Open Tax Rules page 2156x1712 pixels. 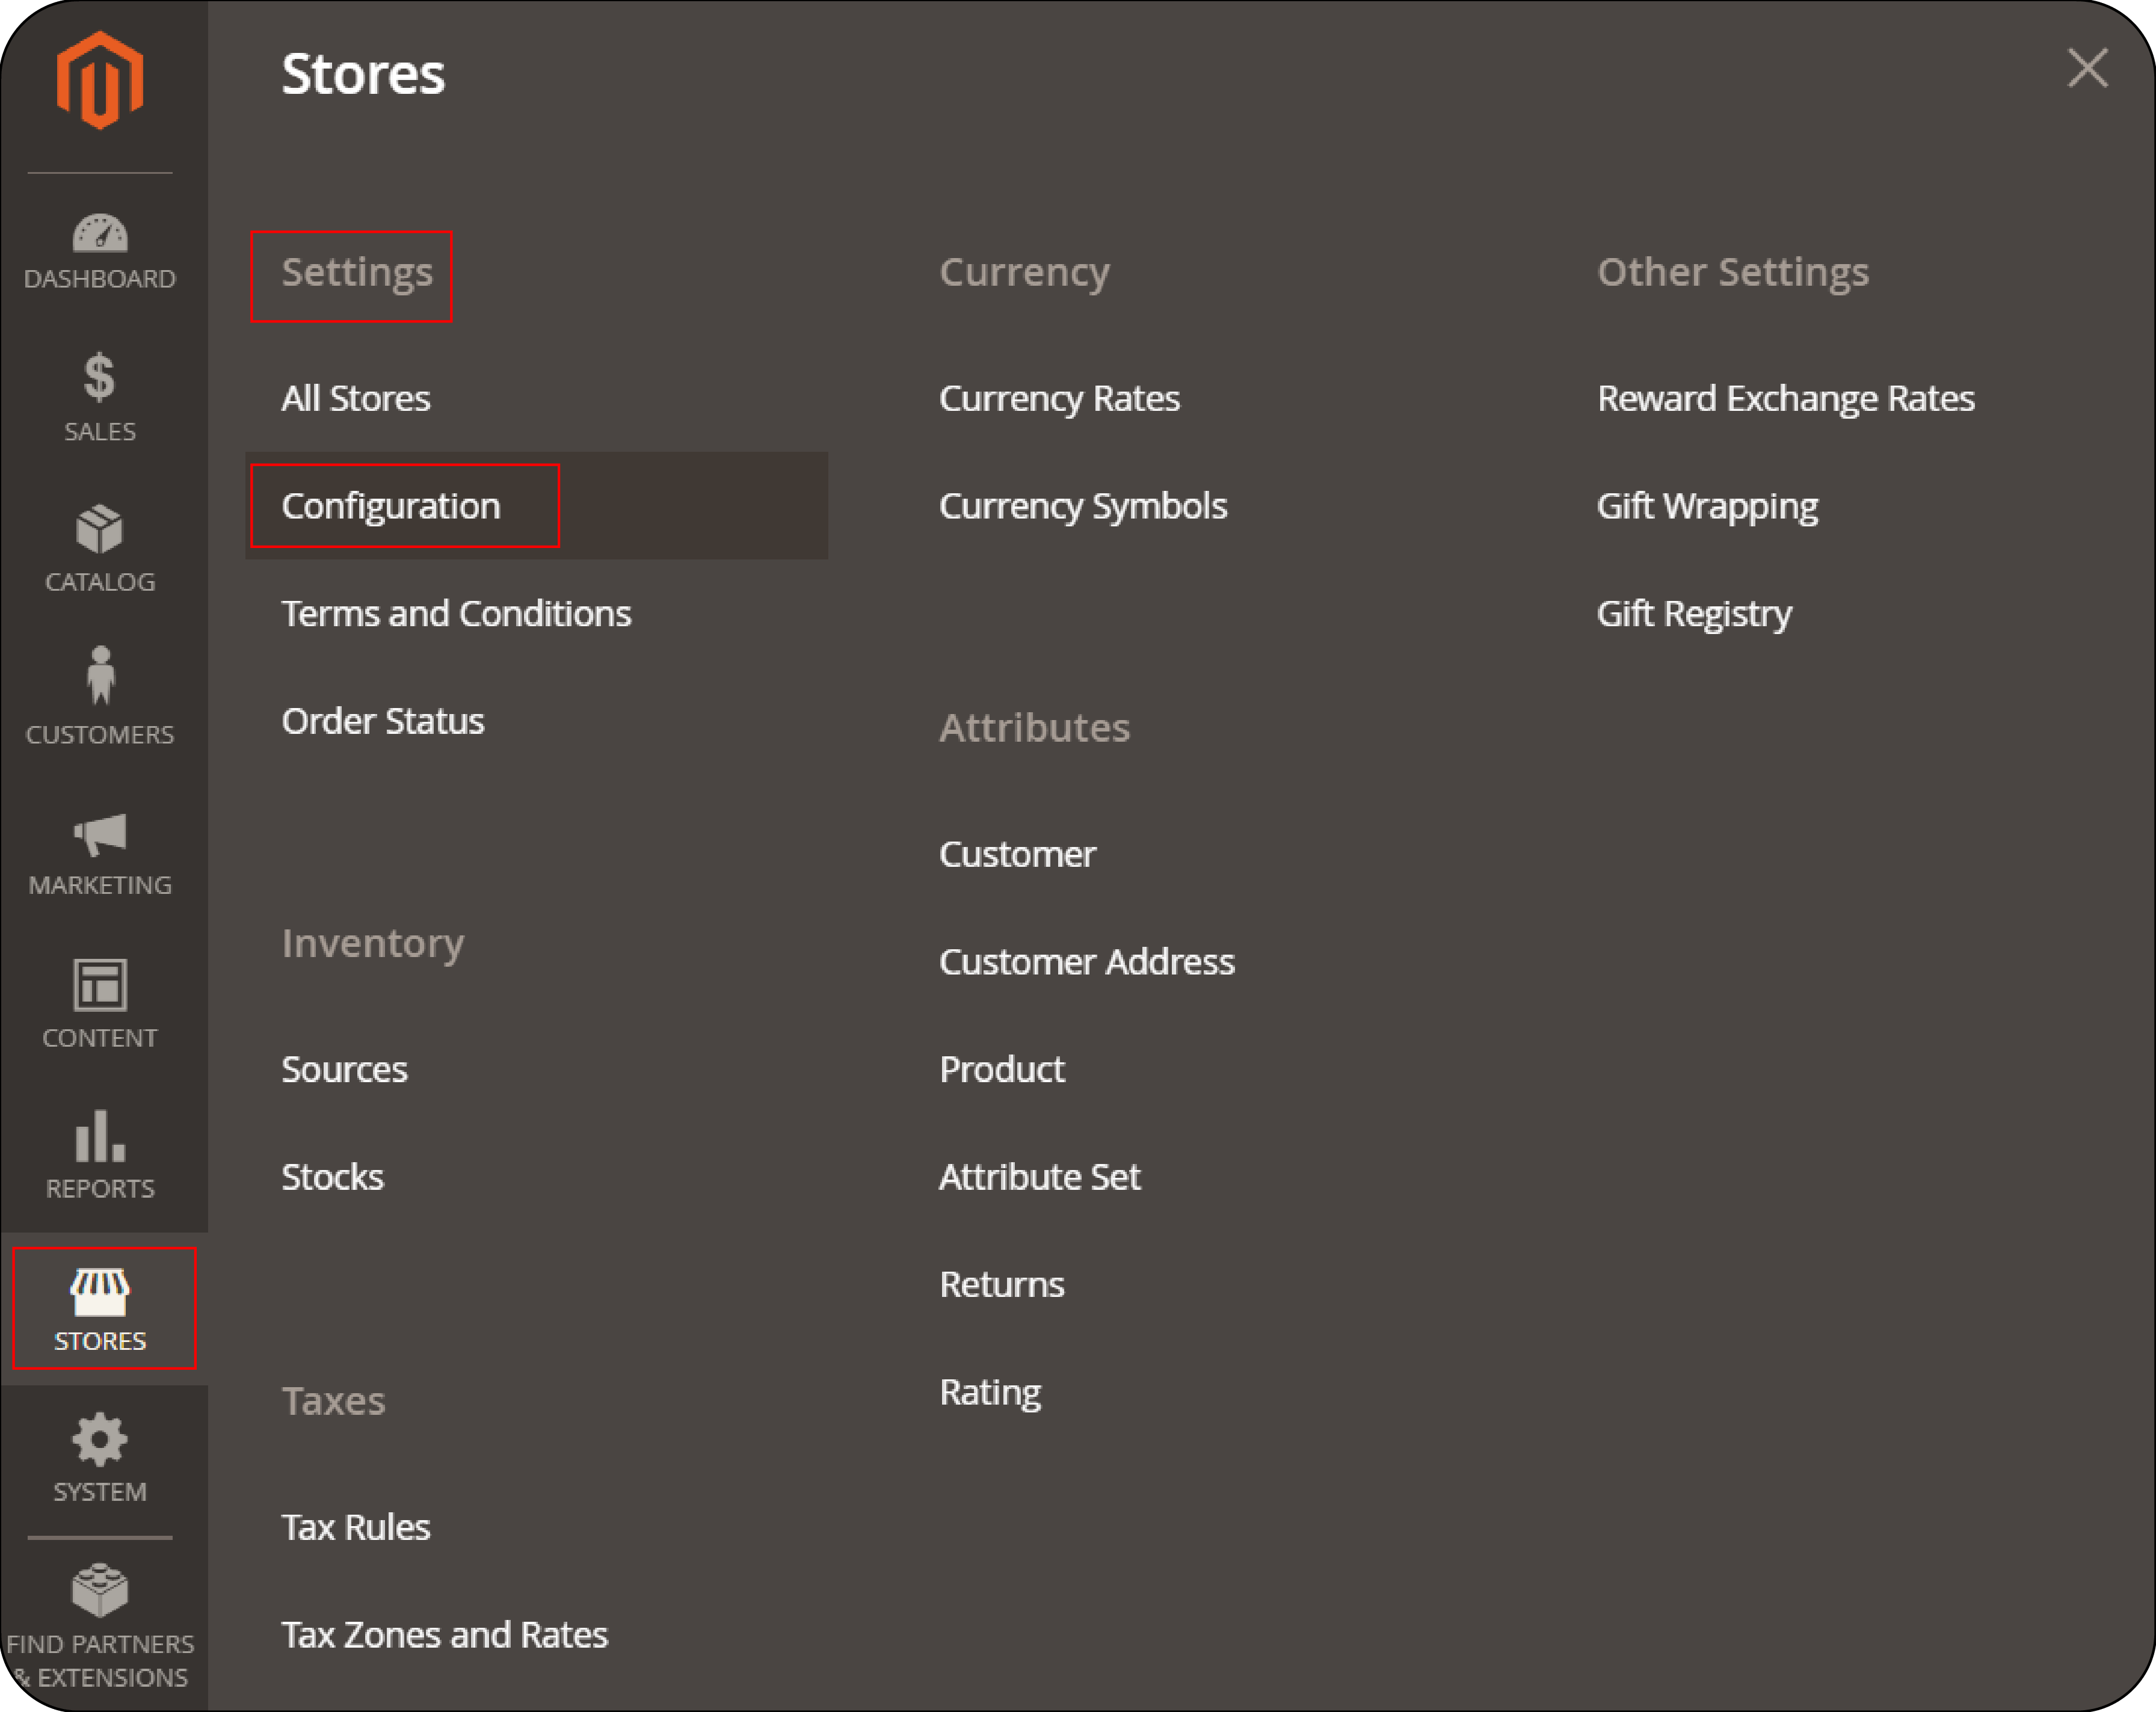coord(356,1527)
